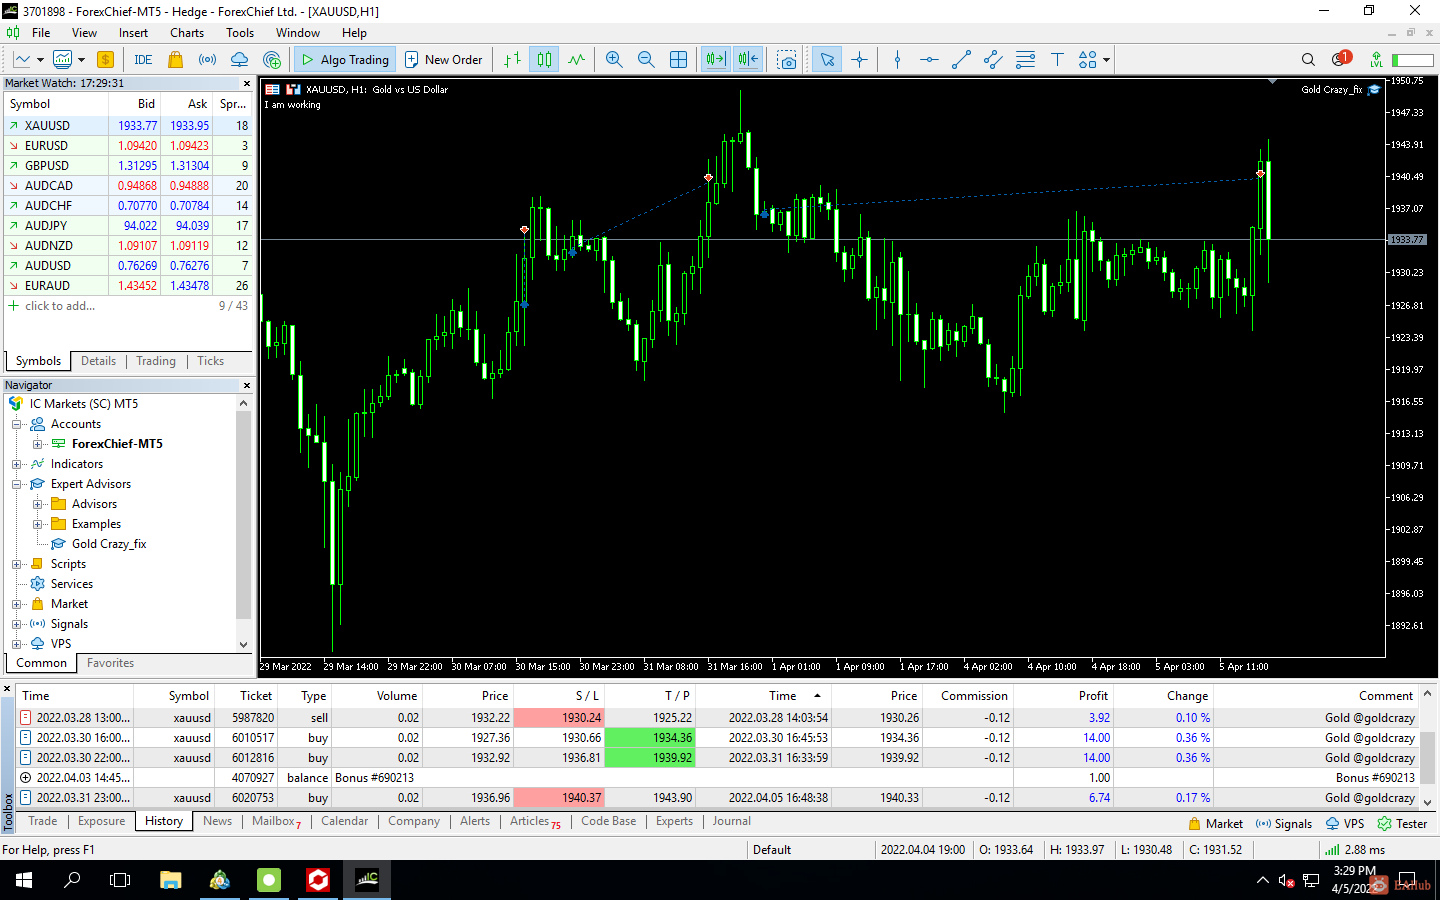Viewport: 1440px width, 900px height.
Task: Switch to the Details tab in Market Watch
Action: click(x=98, y=361)
